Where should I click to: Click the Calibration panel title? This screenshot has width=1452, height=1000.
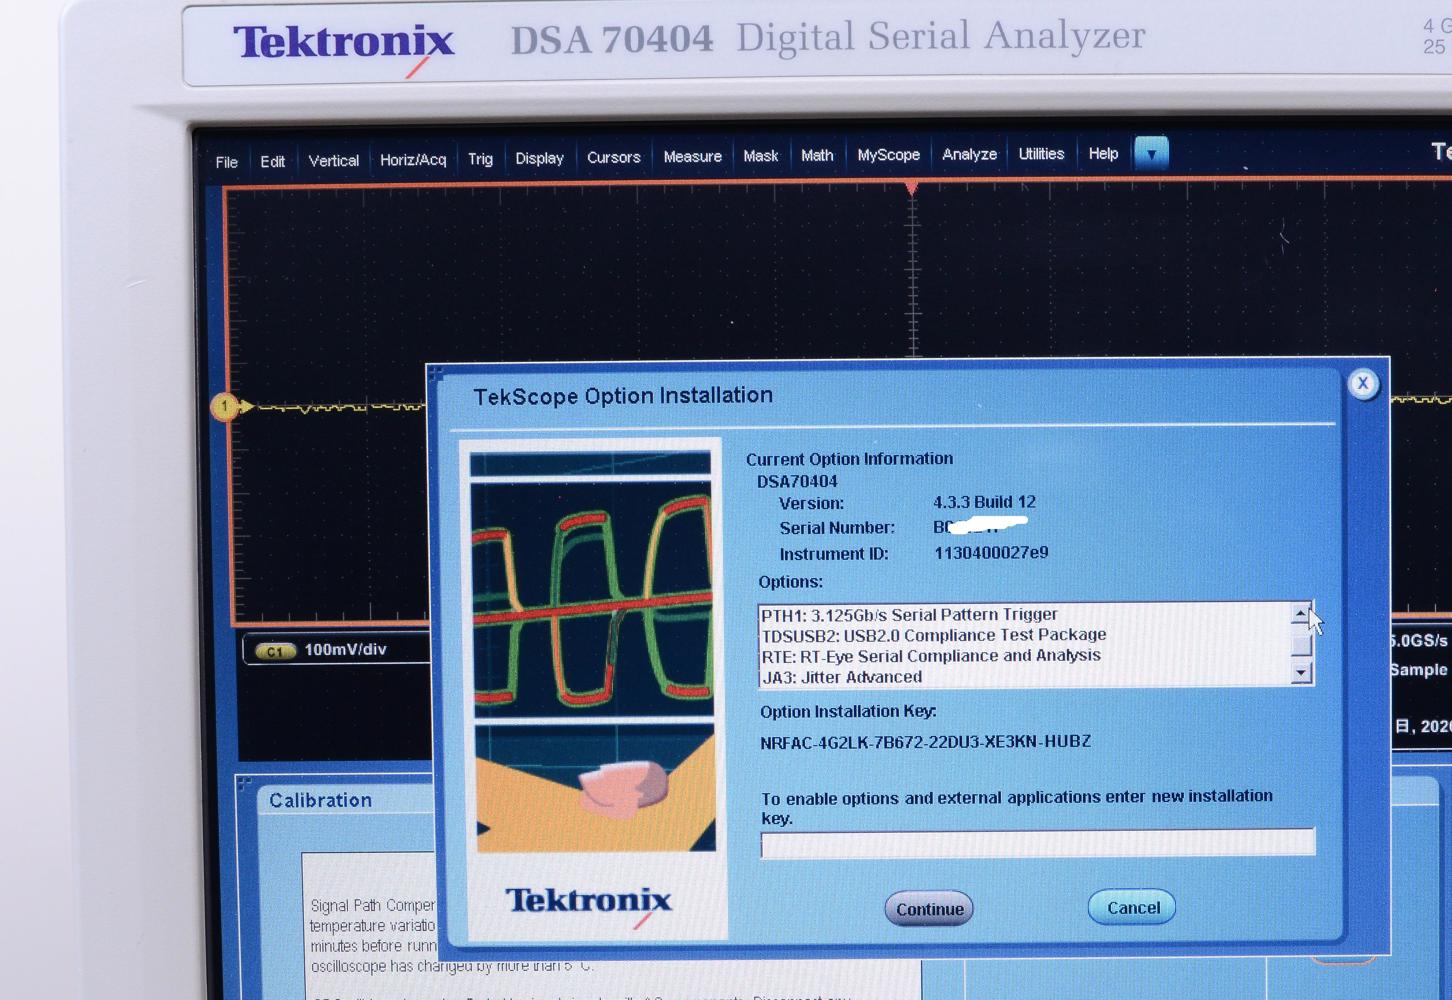[320, 800]
